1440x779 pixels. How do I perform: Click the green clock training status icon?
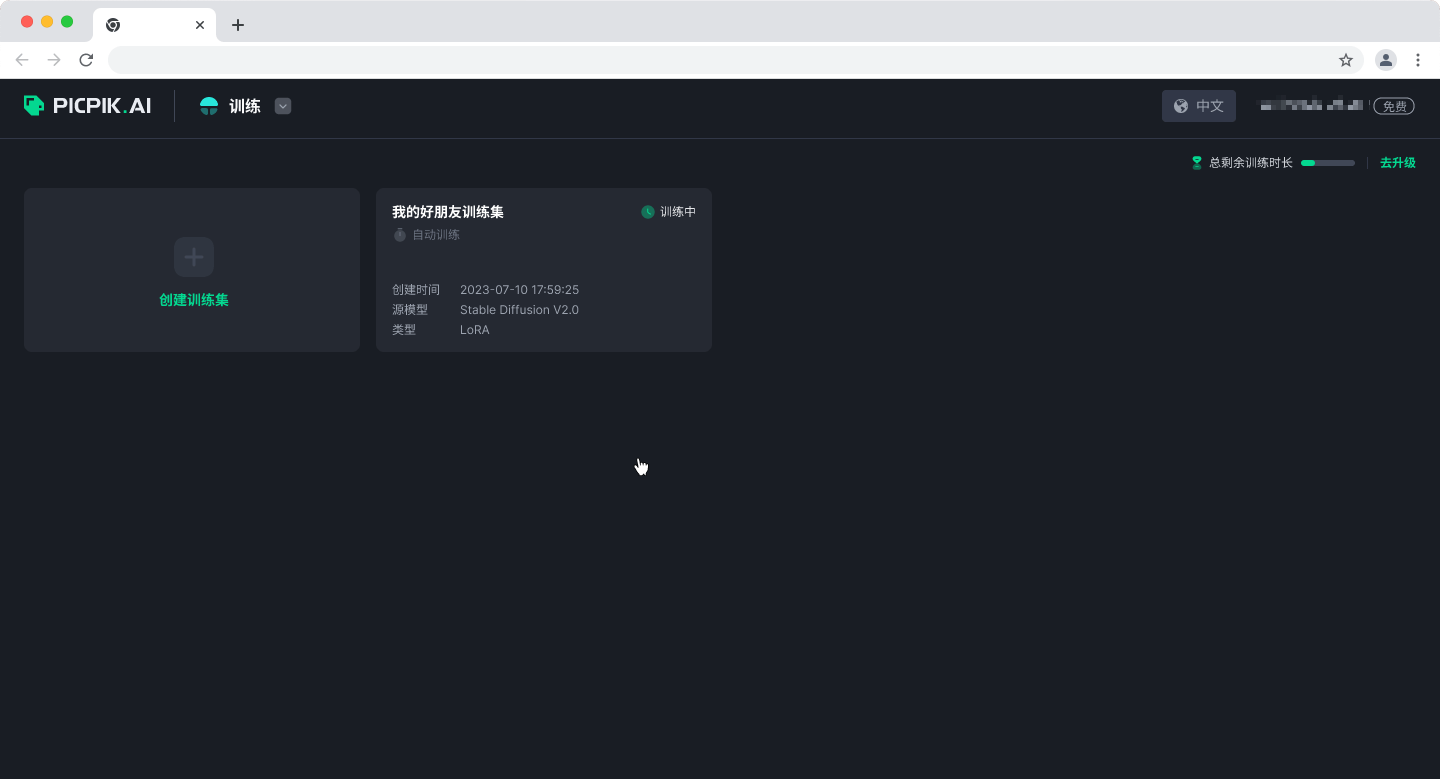point(648,212)
